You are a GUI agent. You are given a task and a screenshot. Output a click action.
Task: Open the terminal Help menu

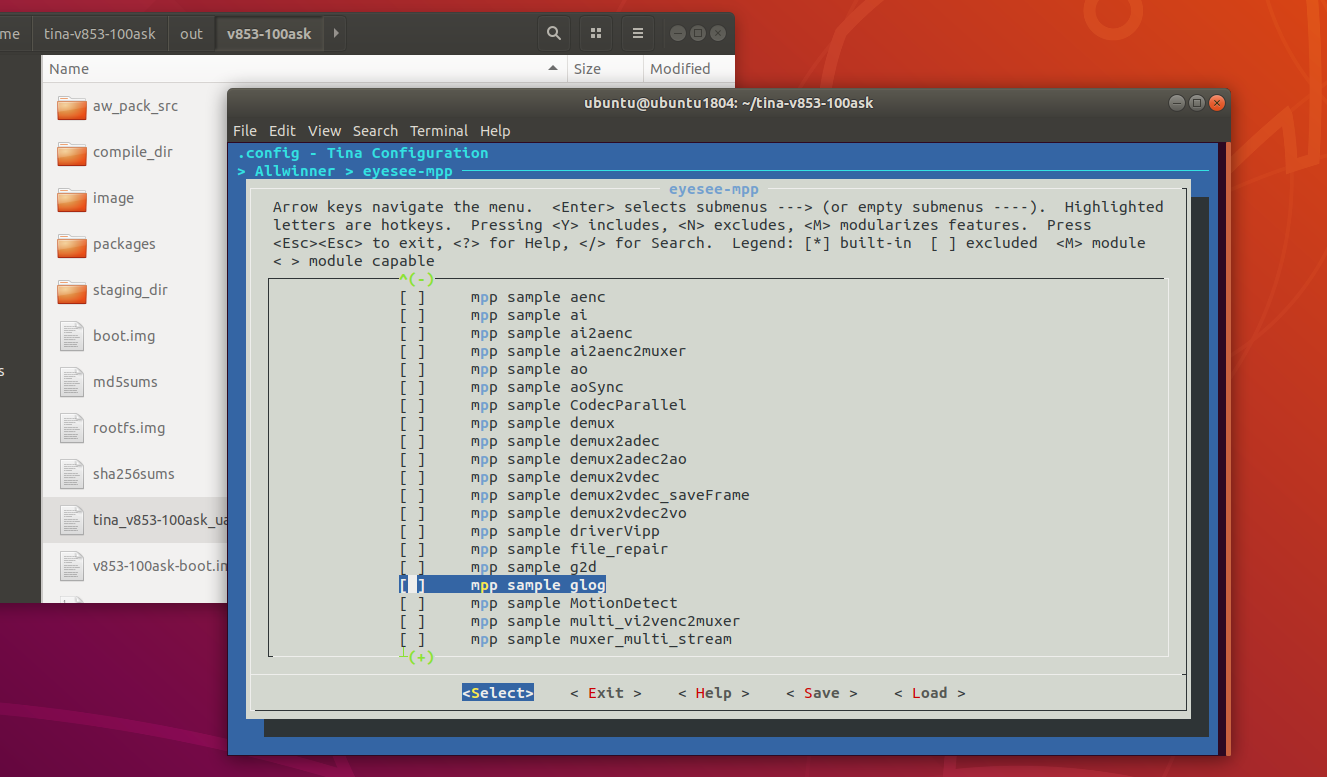coord(495,131)
